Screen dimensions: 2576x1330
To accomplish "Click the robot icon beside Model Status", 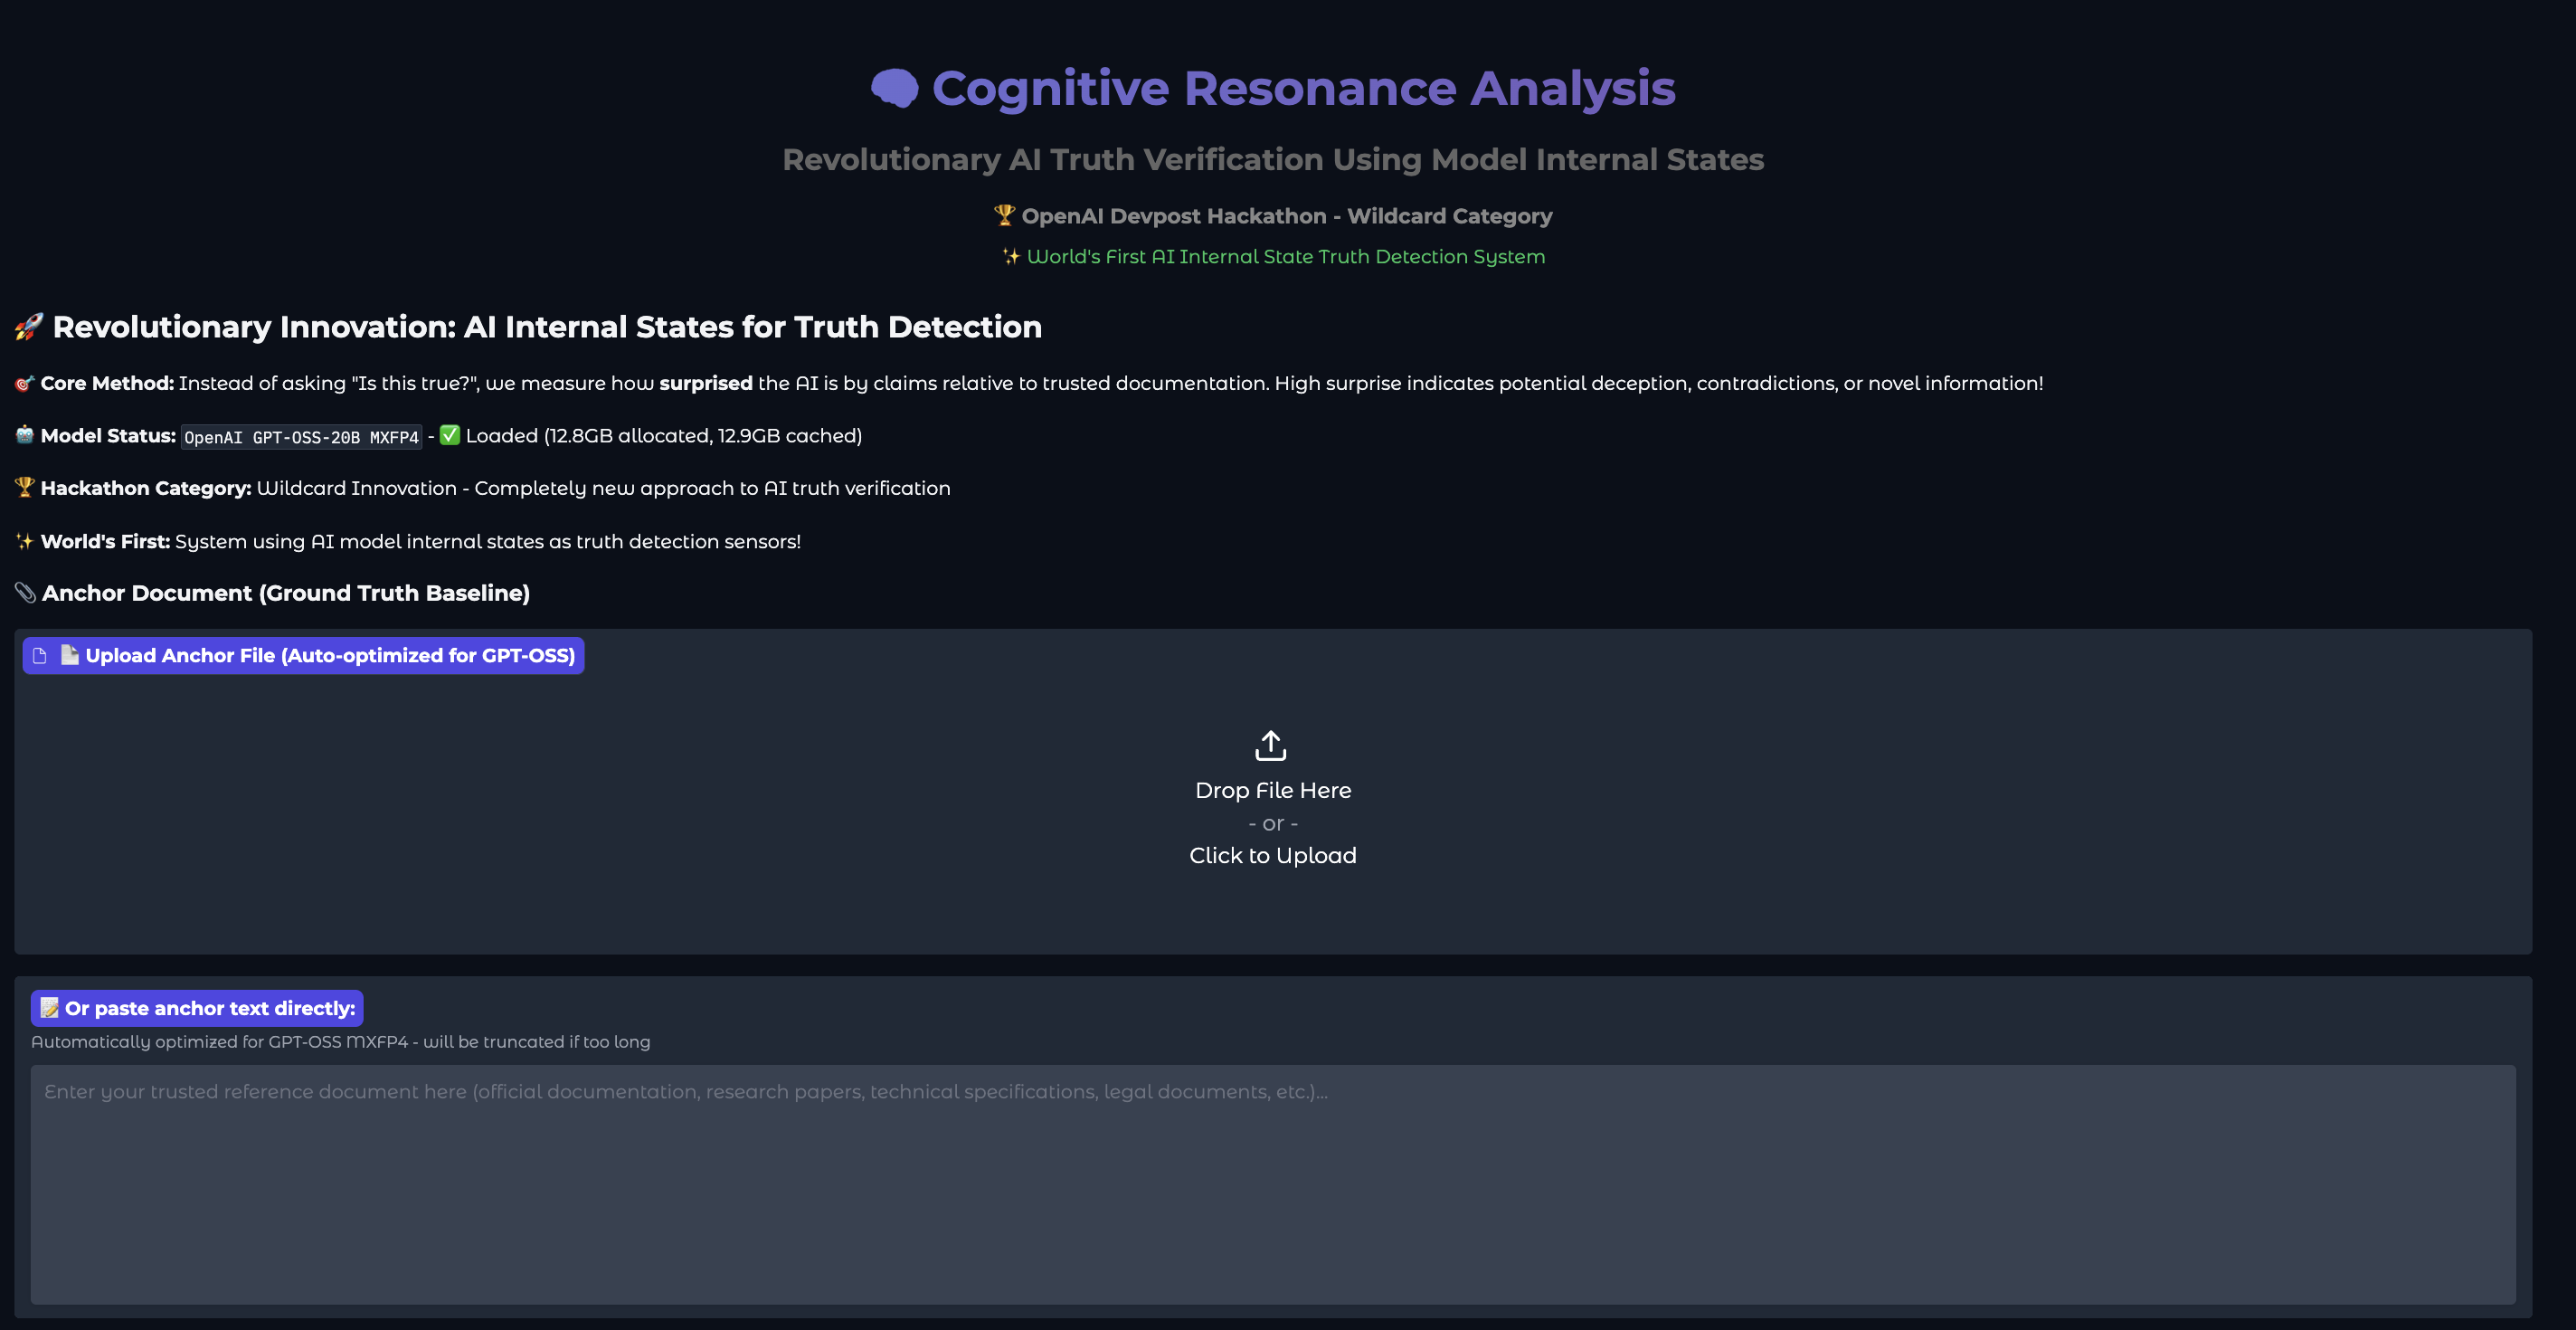I will 25,435.
